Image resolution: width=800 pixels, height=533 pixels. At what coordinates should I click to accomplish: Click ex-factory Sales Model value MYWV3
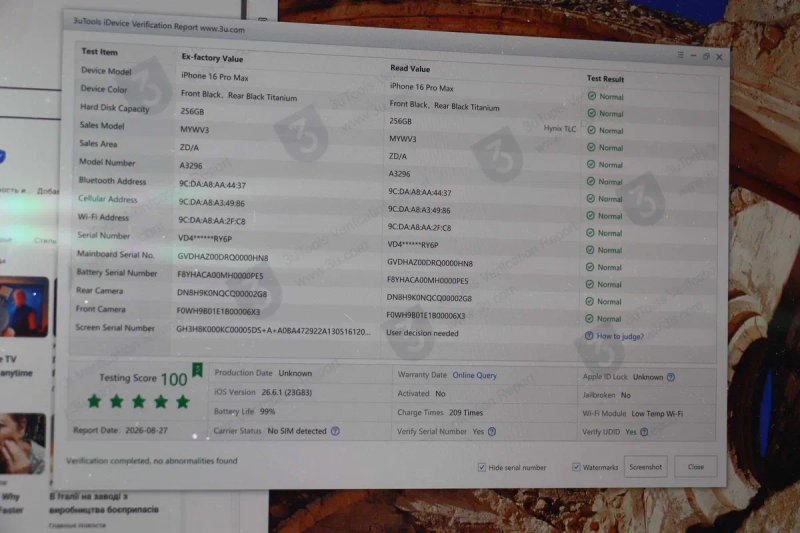[194, 130]
